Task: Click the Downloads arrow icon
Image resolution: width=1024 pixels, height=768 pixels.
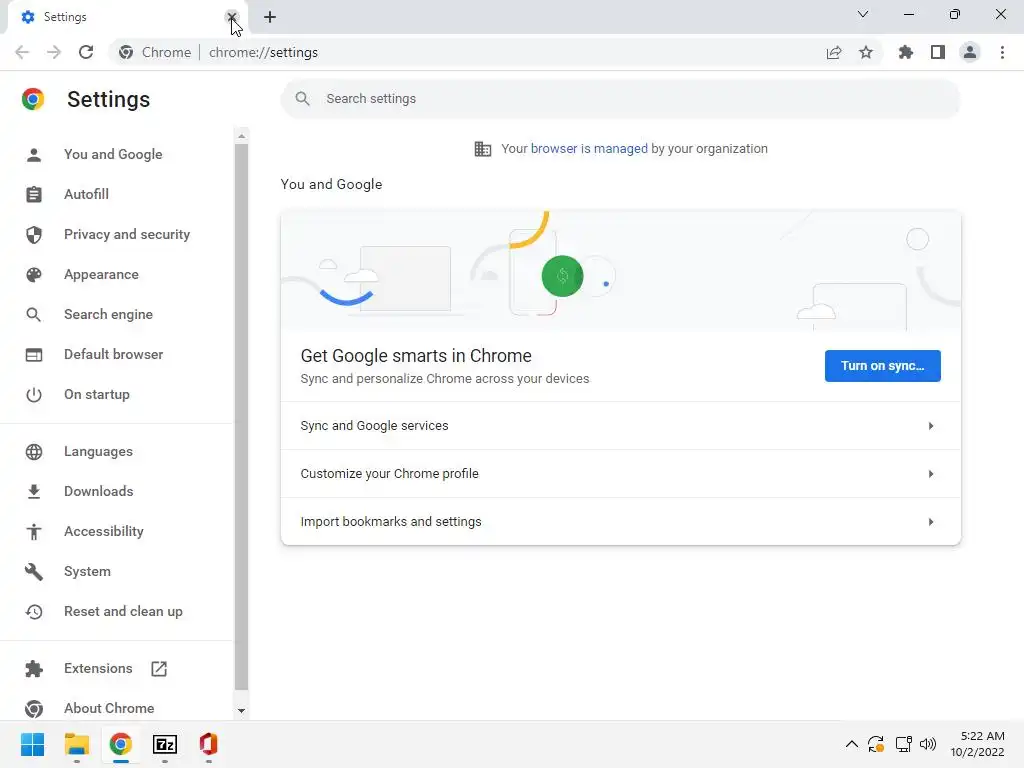Action: pos(34,492)
